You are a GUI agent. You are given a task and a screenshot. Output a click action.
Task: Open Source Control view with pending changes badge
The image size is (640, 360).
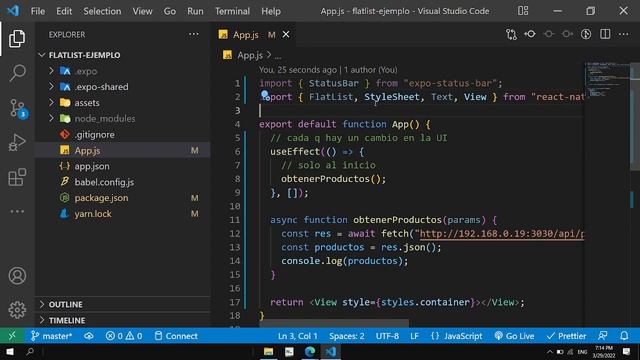(18, 108)
